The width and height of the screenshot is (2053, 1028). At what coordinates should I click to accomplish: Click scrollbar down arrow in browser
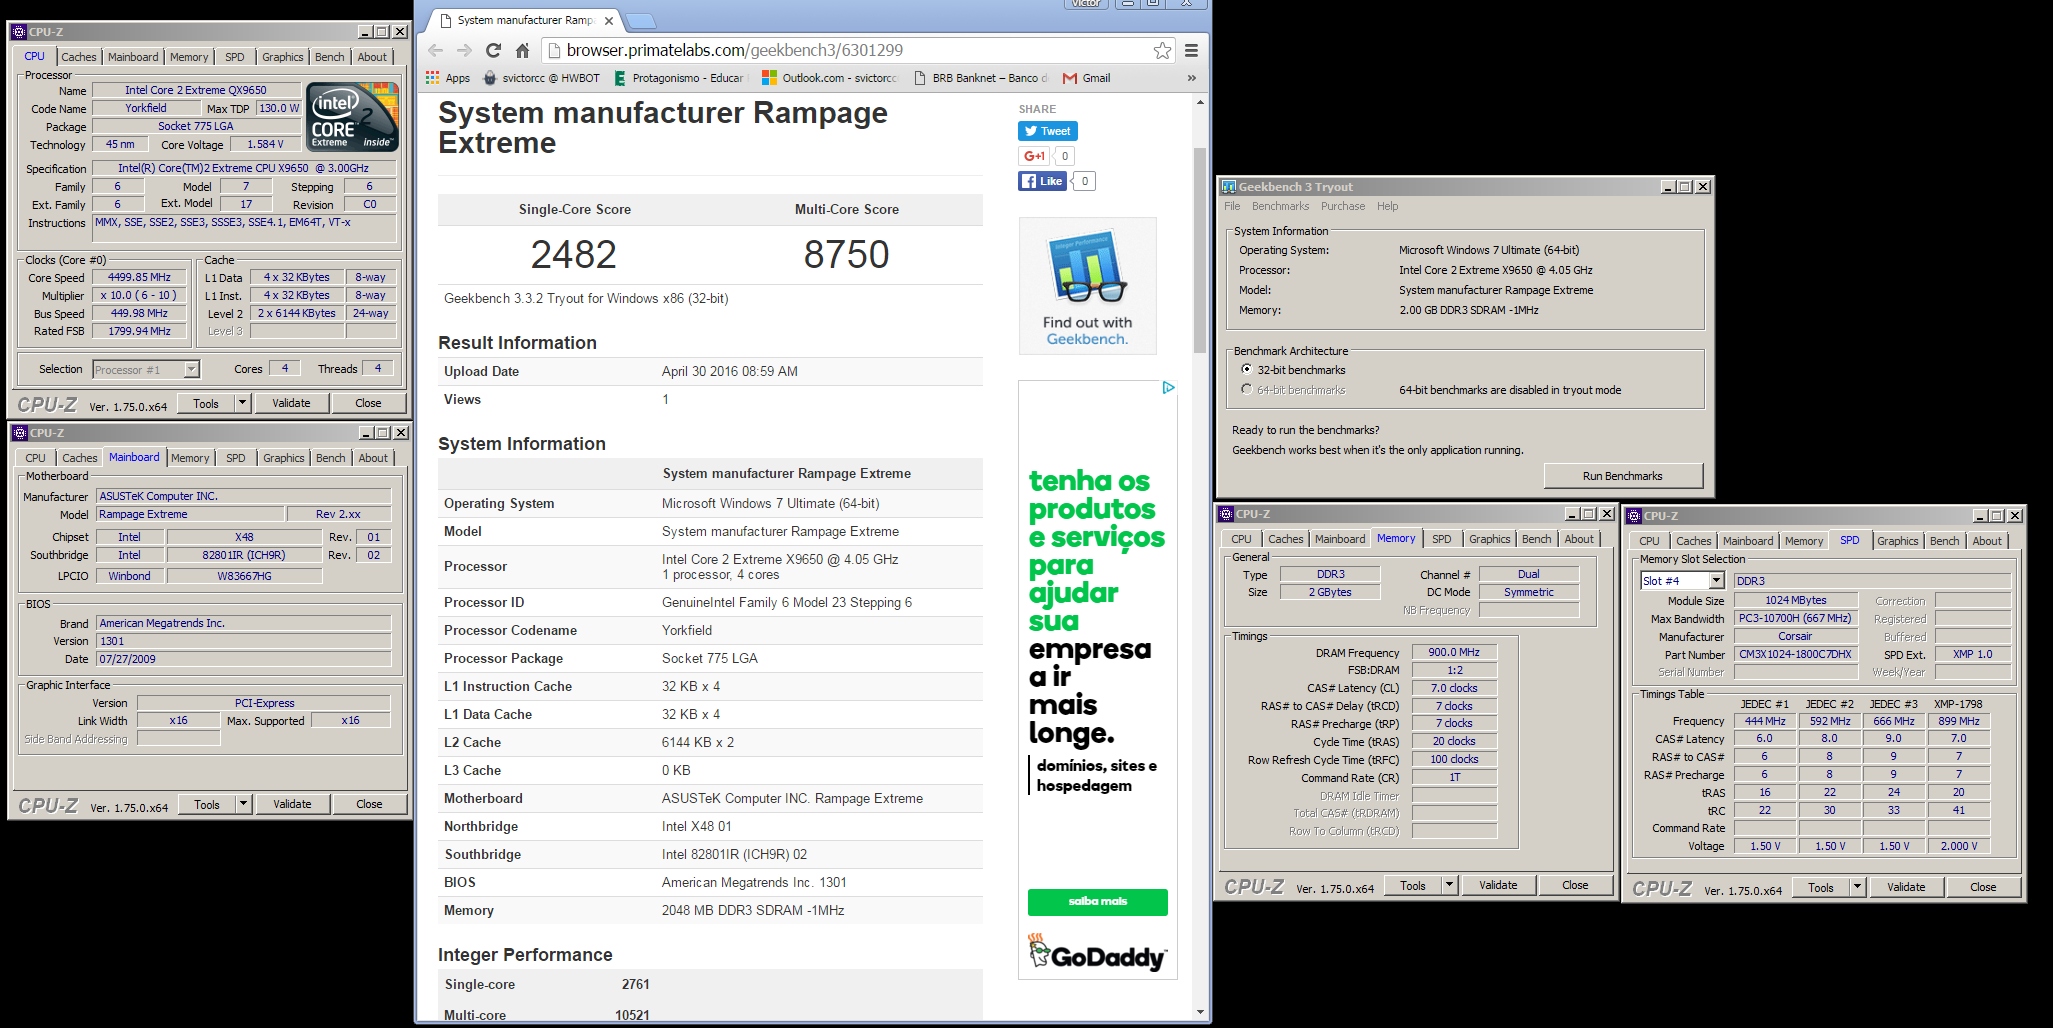[x=1199, y=1012]
